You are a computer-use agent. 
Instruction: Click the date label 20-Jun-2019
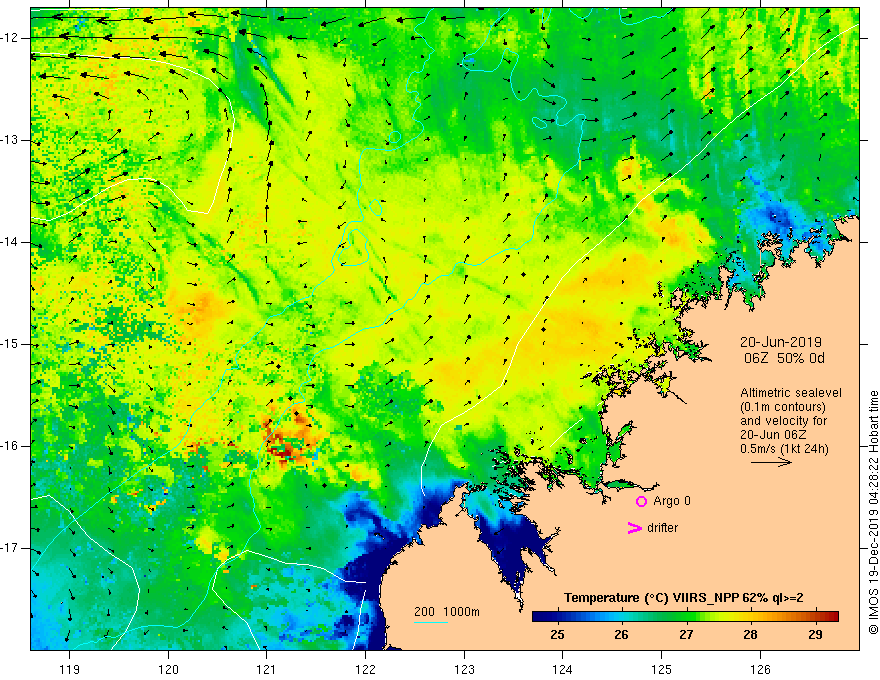pyautogui.click(x=781, y=342)
